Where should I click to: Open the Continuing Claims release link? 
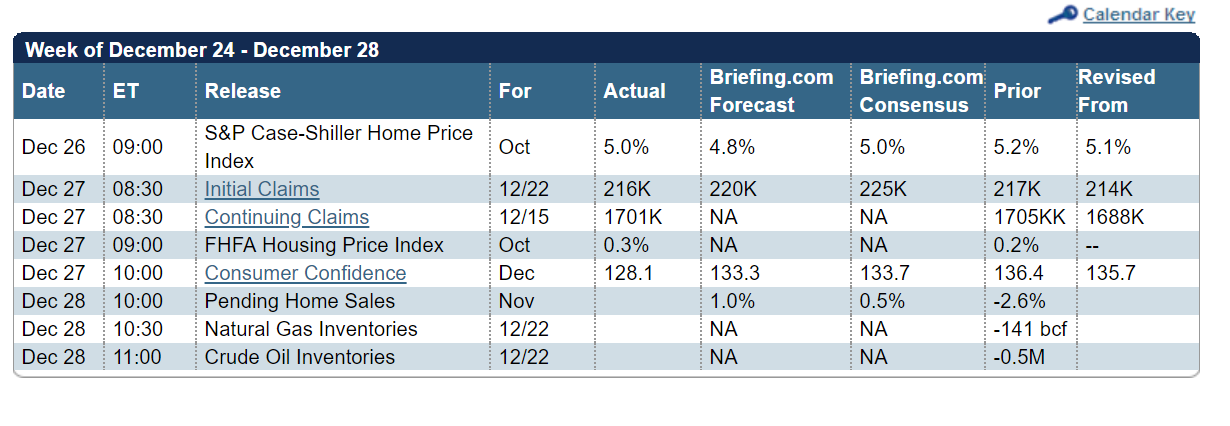click(x=287, y=217)
